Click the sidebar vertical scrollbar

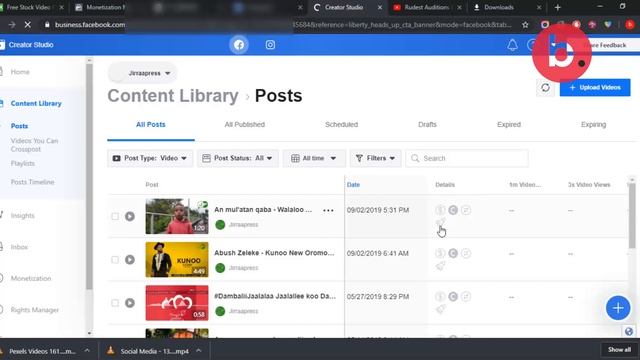(89, 176)
